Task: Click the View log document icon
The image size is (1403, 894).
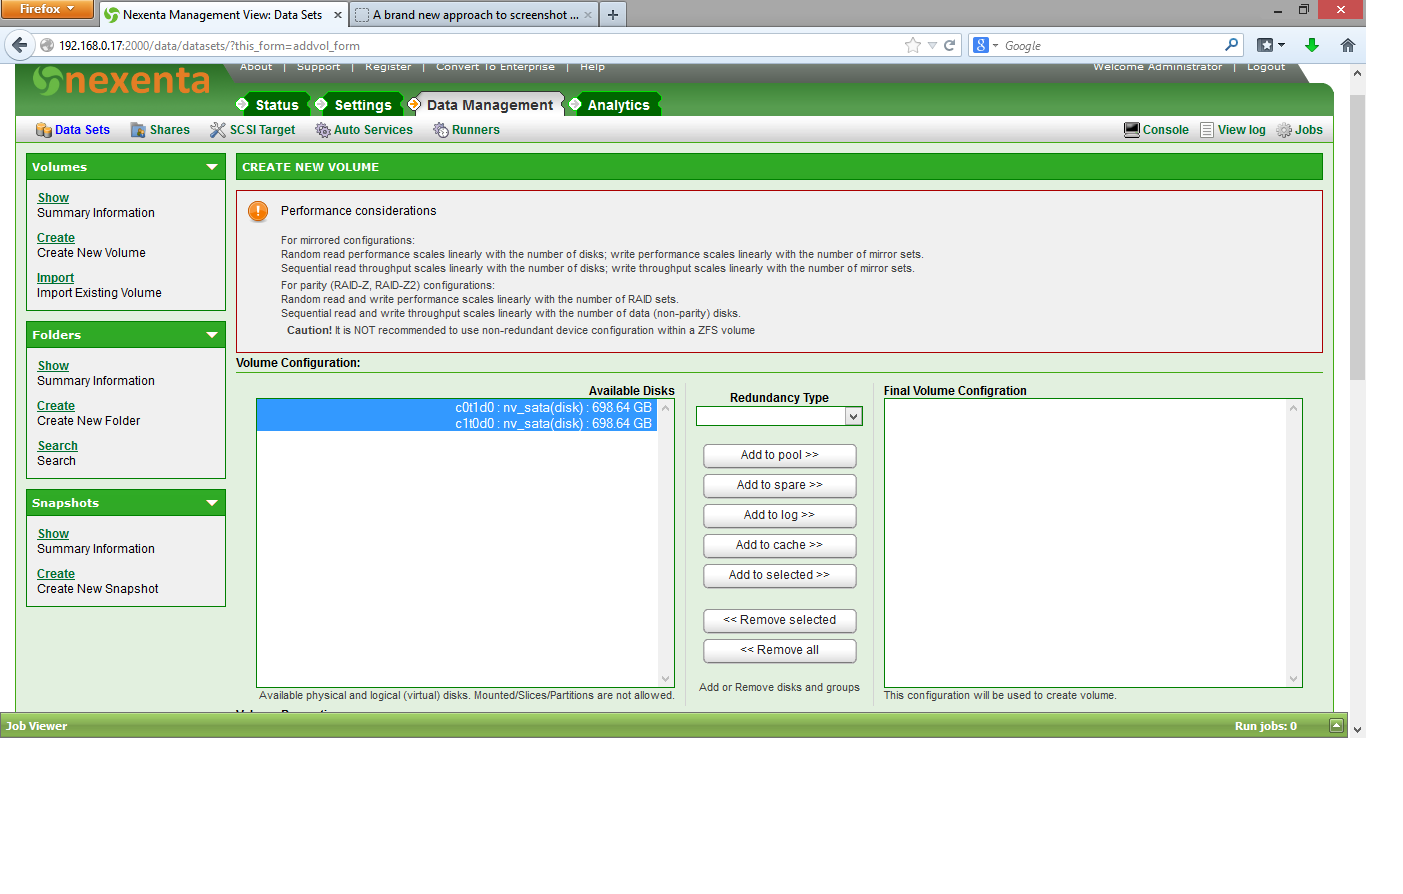Action: tap(1207, 130)
